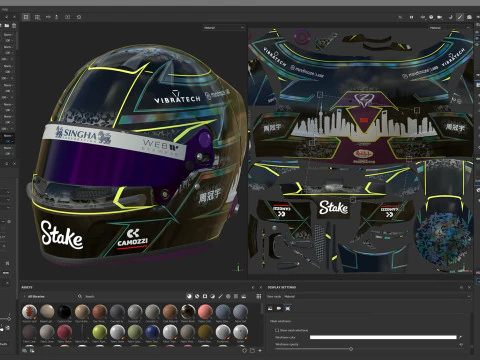480x360 pixels.
Task: Close the Assets panel
Action: point(260,287)
